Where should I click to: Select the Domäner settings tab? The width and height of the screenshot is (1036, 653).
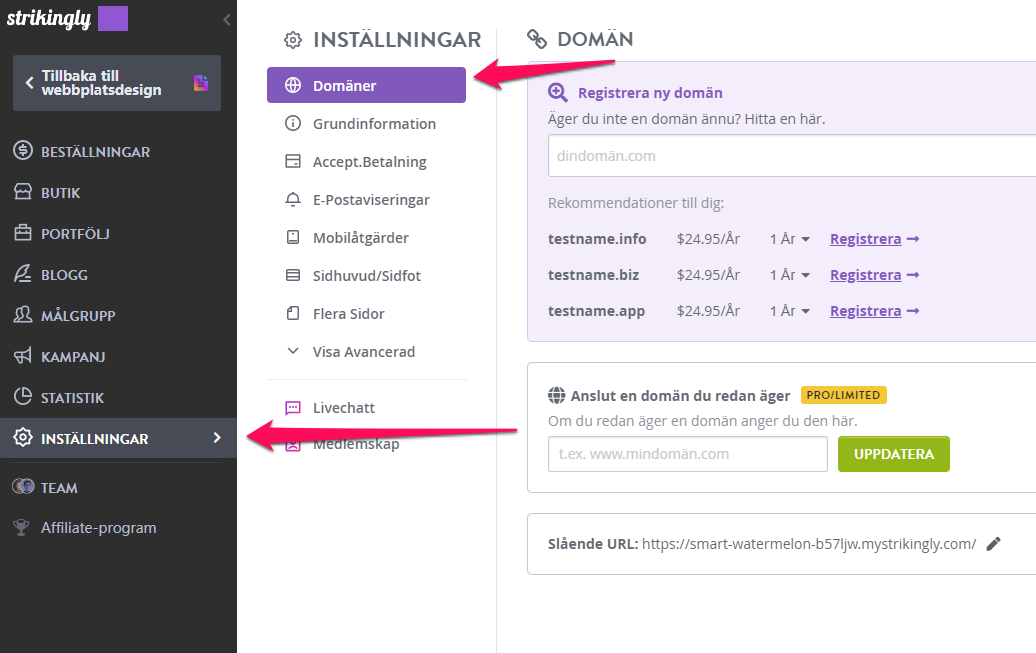[x=366, y=85]
